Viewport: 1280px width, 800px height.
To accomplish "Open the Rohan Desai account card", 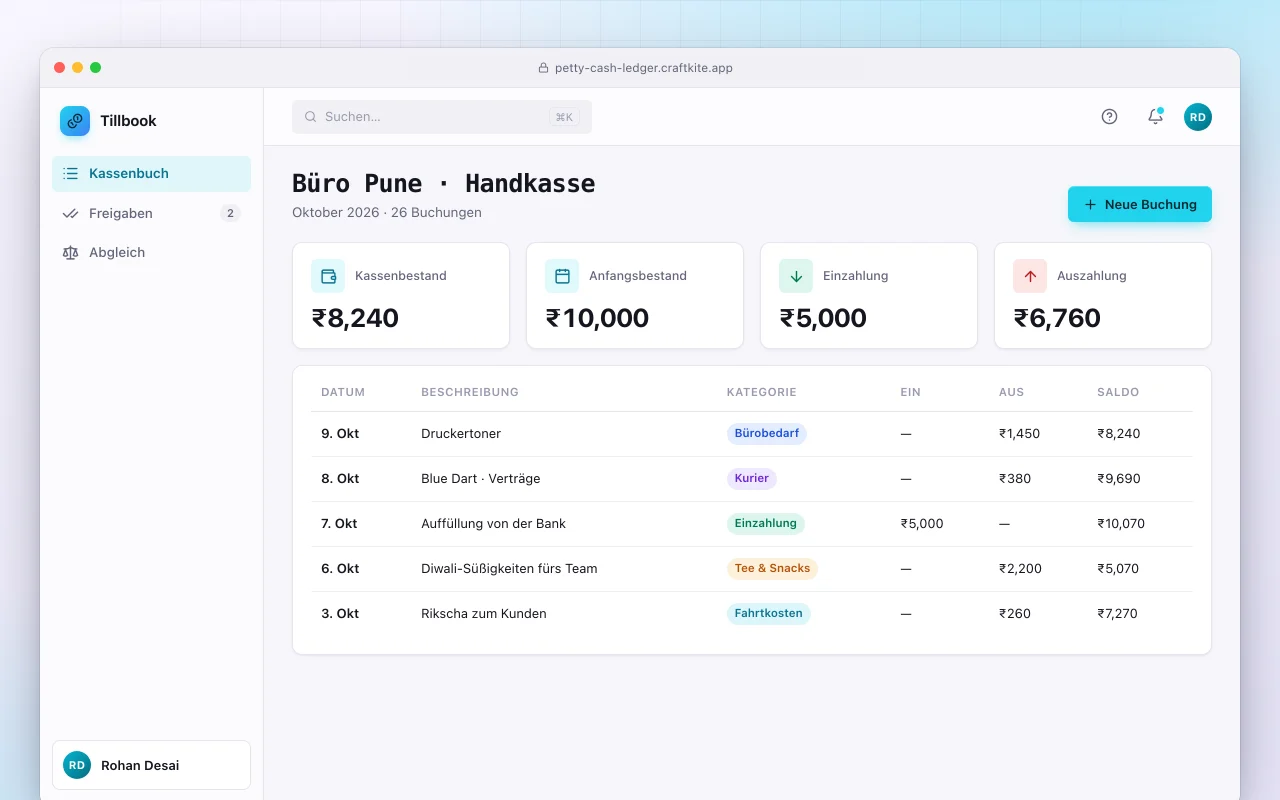I will click(x=151, y=765).
